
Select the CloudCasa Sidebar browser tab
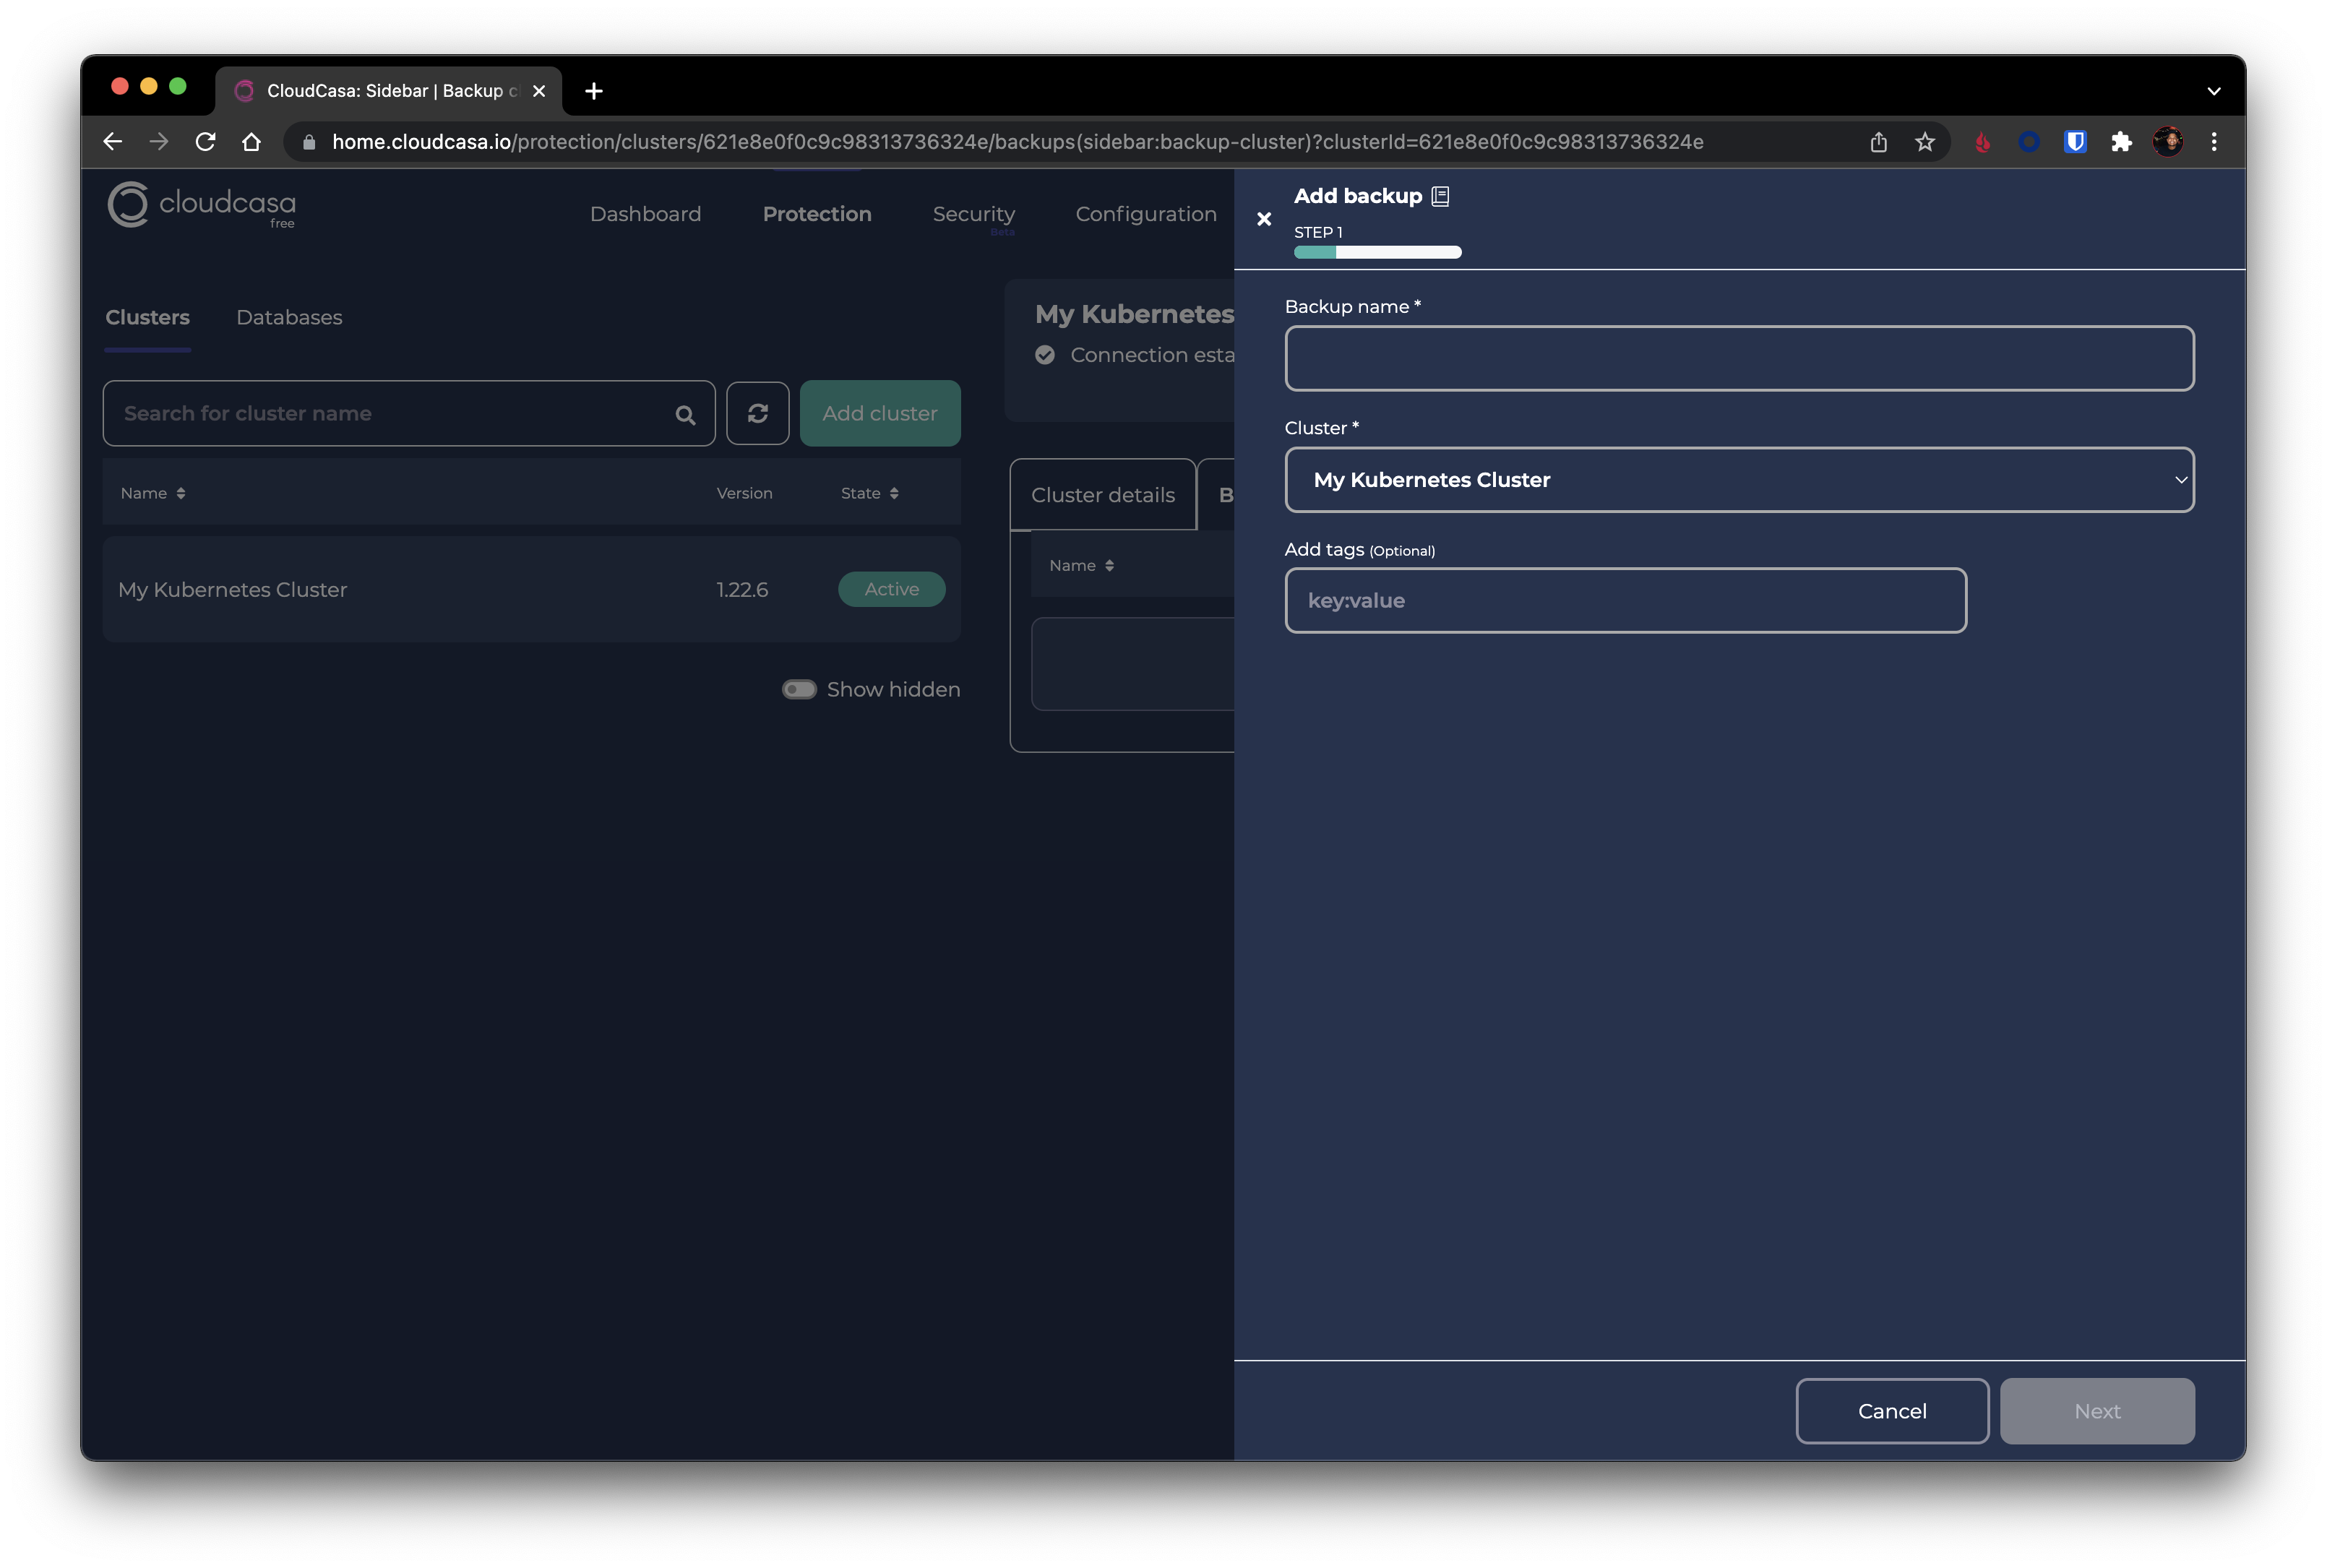(388, 91)
